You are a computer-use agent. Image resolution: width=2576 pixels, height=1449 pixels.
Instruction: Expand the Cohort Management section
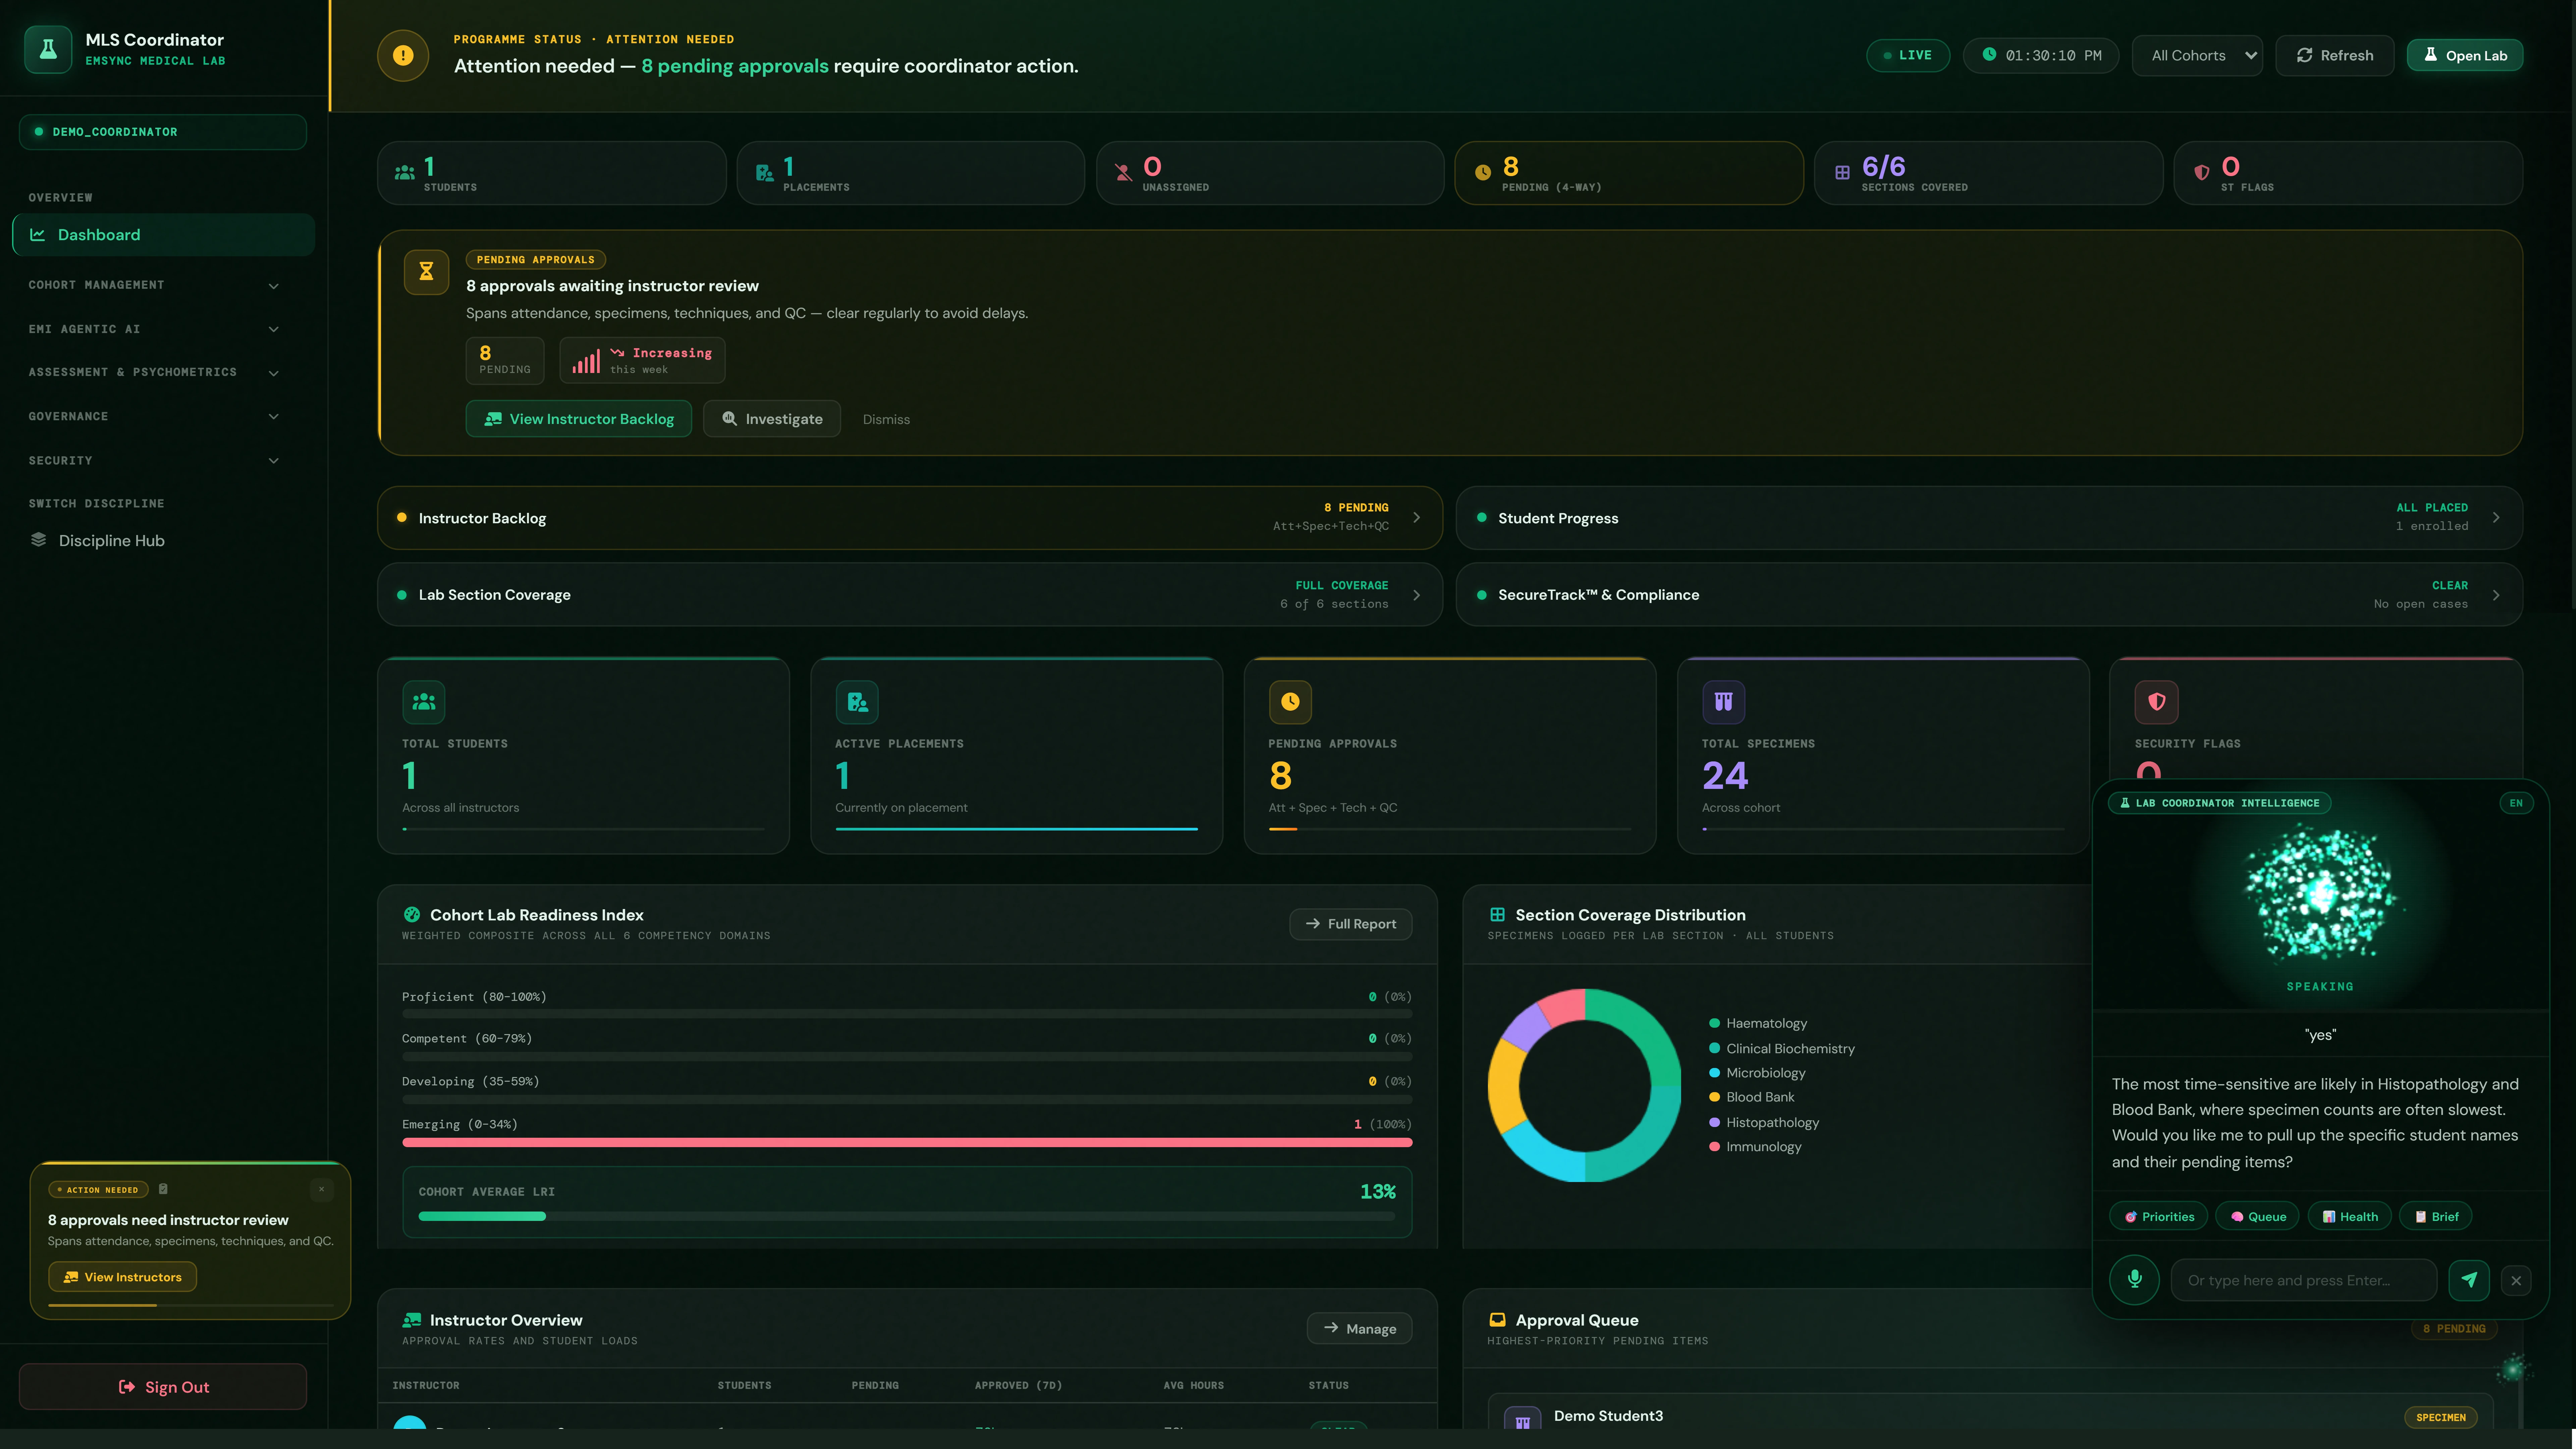coord(155,285)
